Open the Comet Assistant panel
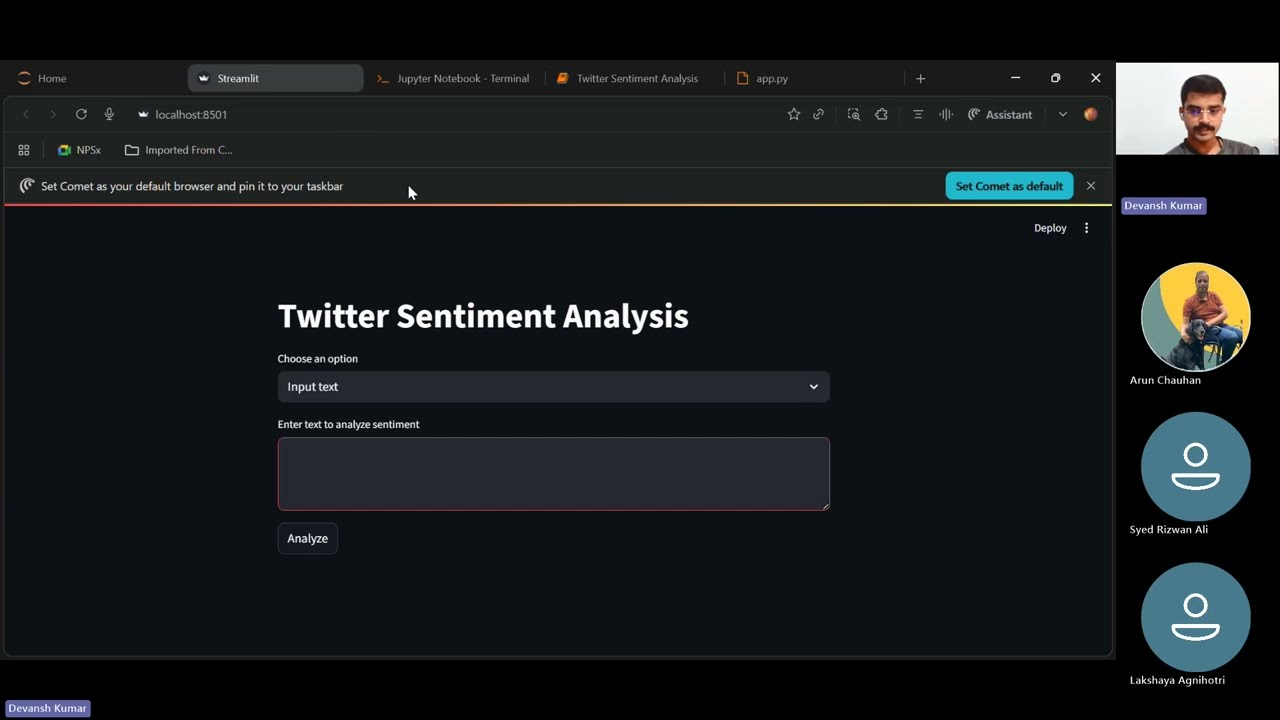The width and height of the screenshot is (1280, 720). (1000, 114)
